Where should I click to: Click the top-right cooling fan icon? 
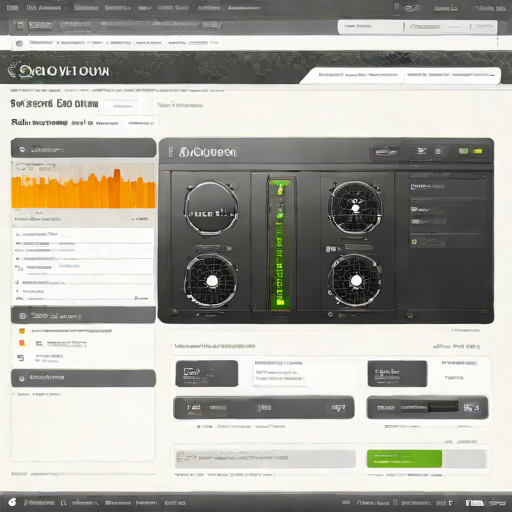tap(355, 207)
